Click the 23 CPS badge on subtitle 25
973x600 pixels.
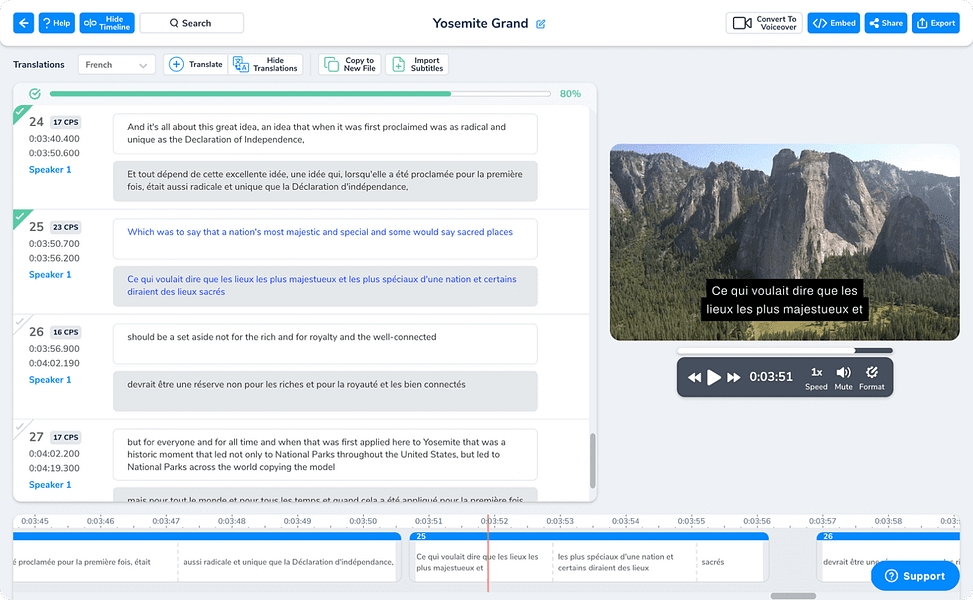pyautogui.click(x=66, y=227)
